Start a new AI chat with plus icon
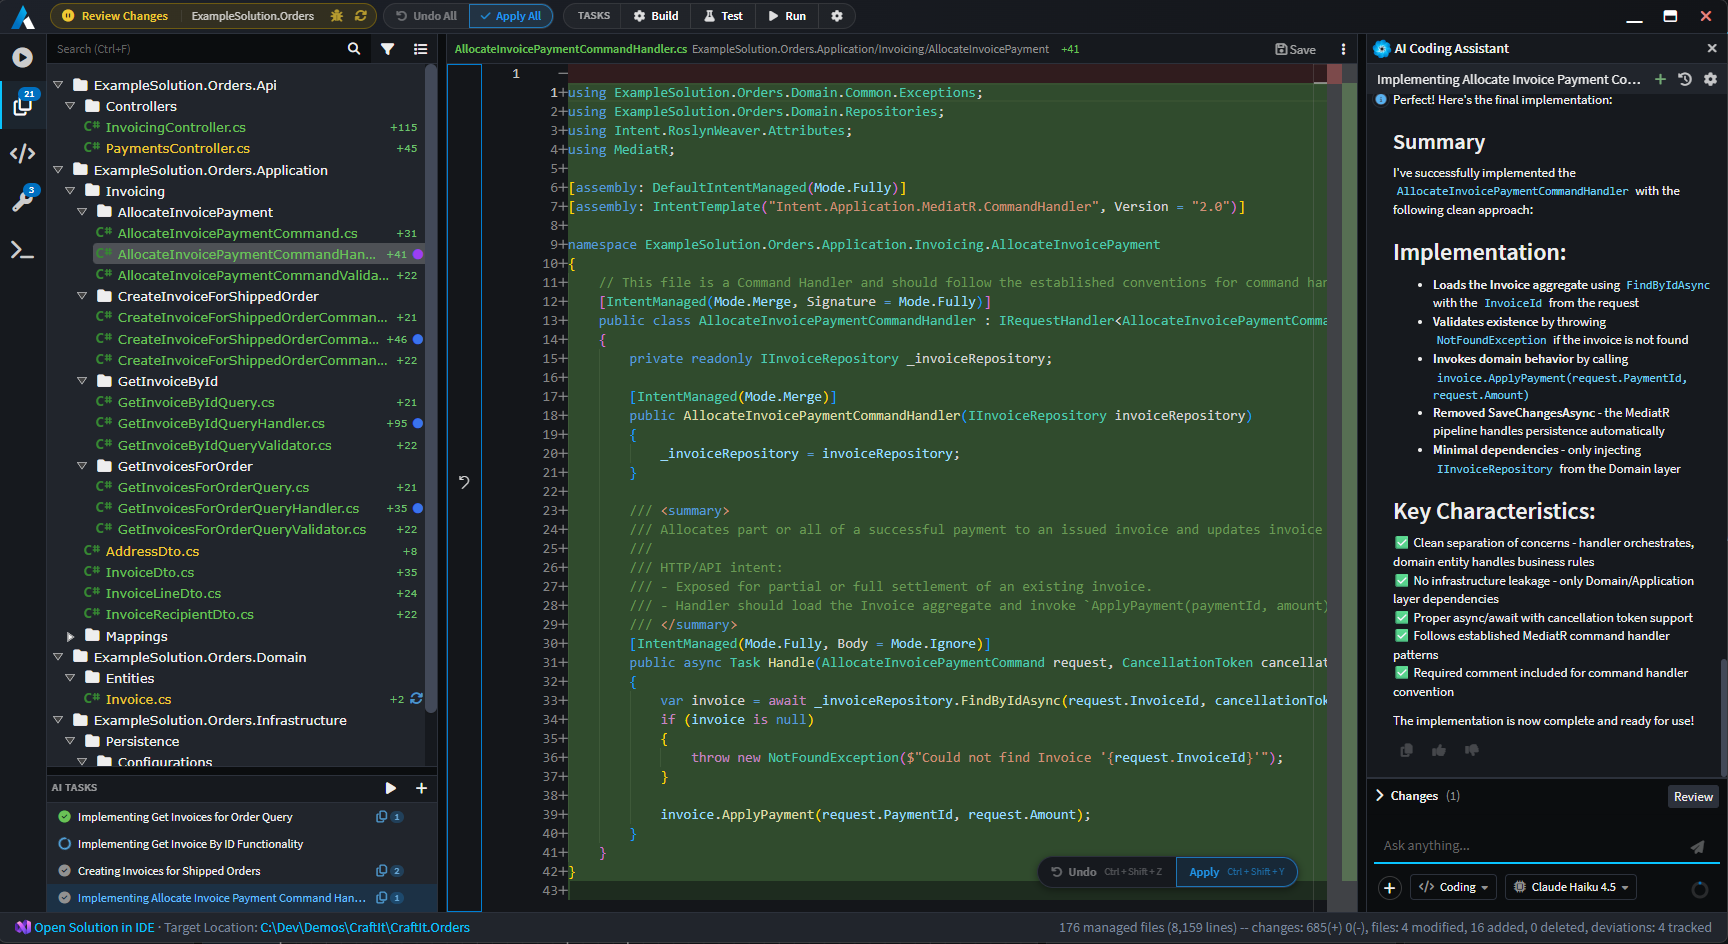 click(x=1660, y=79)
